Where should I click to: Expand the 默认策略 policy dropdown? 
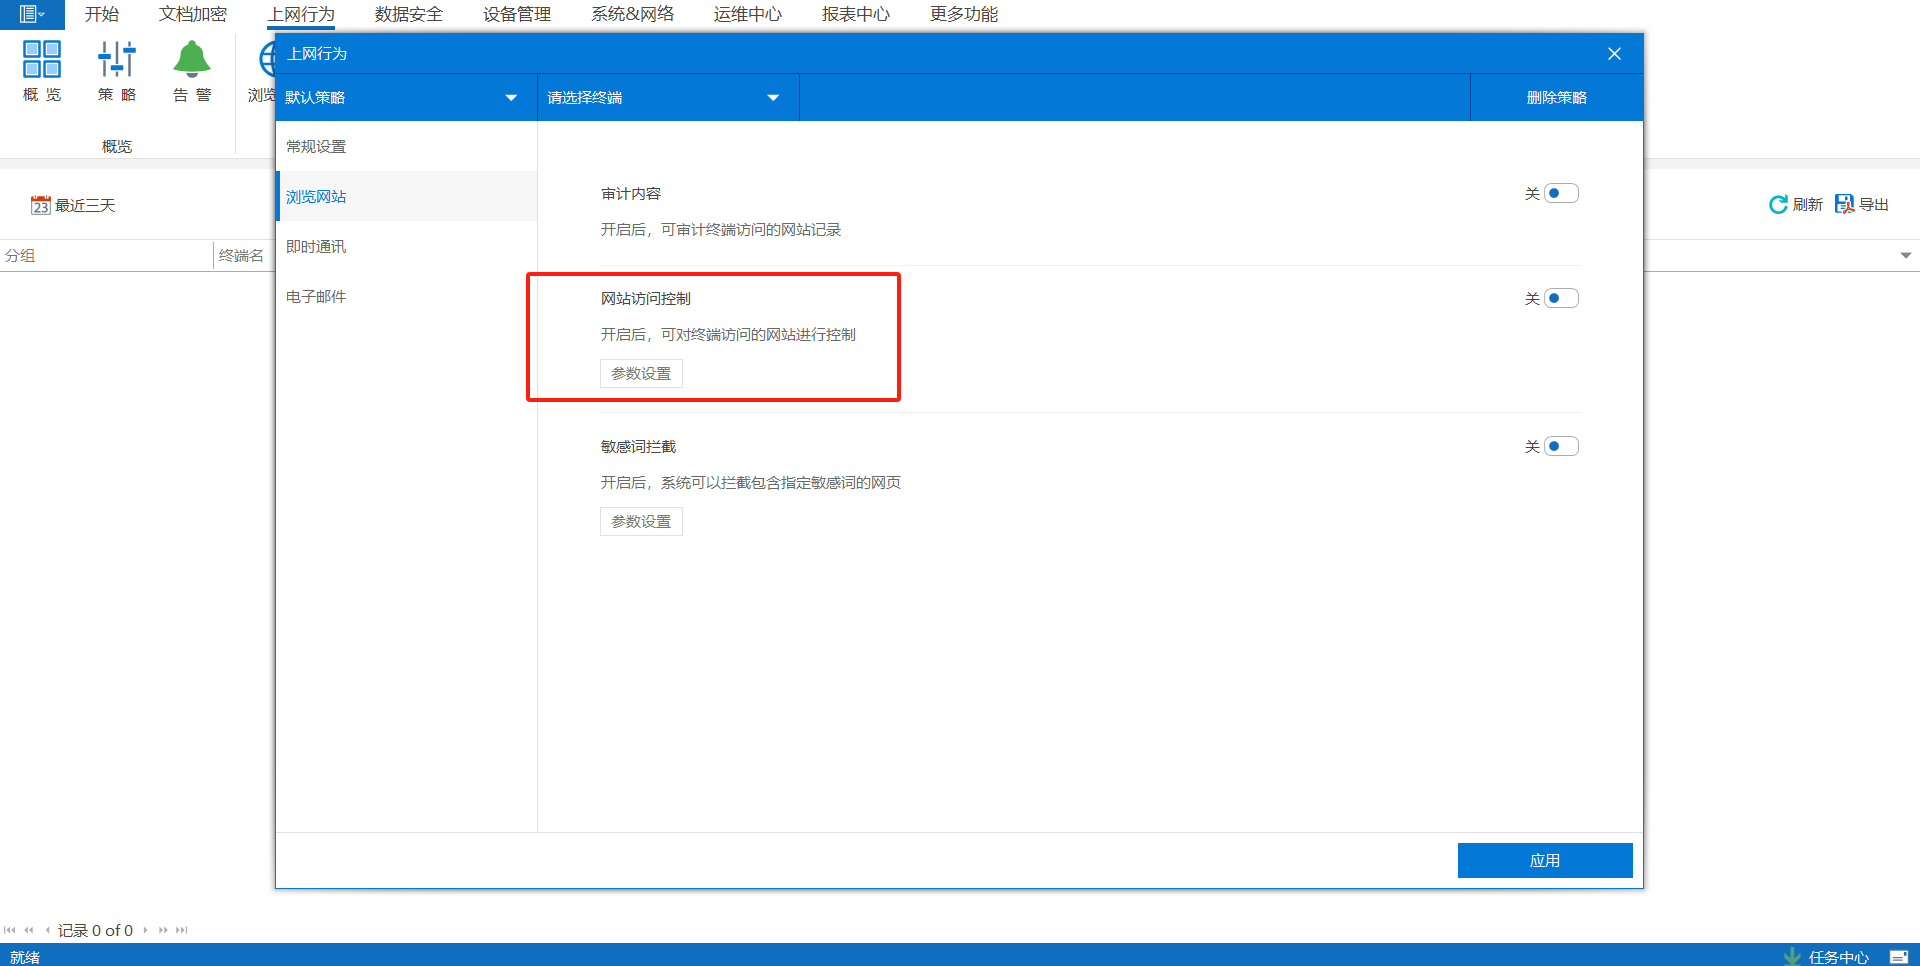(x=511, y=98)
